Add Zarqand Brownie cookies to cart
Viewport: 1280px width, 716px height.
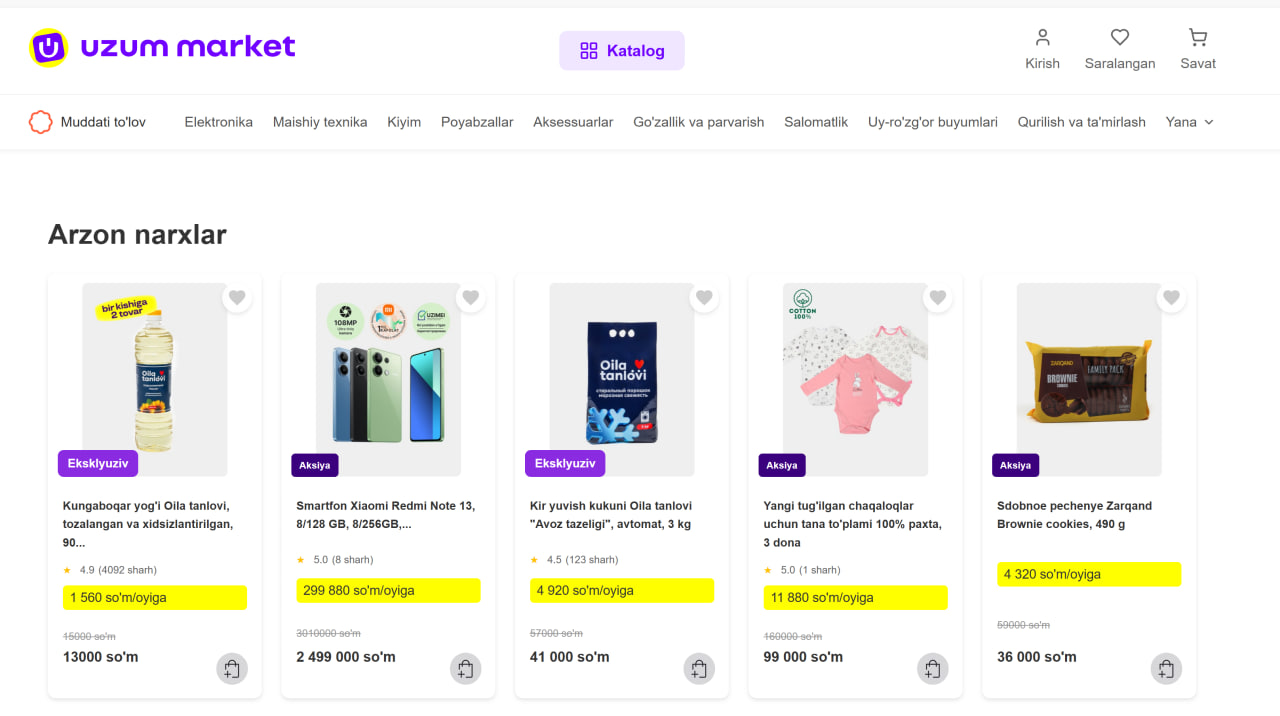[1166, 669]
